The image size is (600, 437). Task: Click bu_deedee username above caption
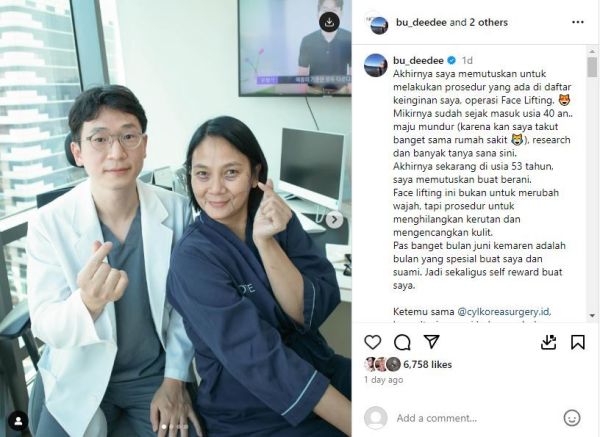(x=418, y=60)
